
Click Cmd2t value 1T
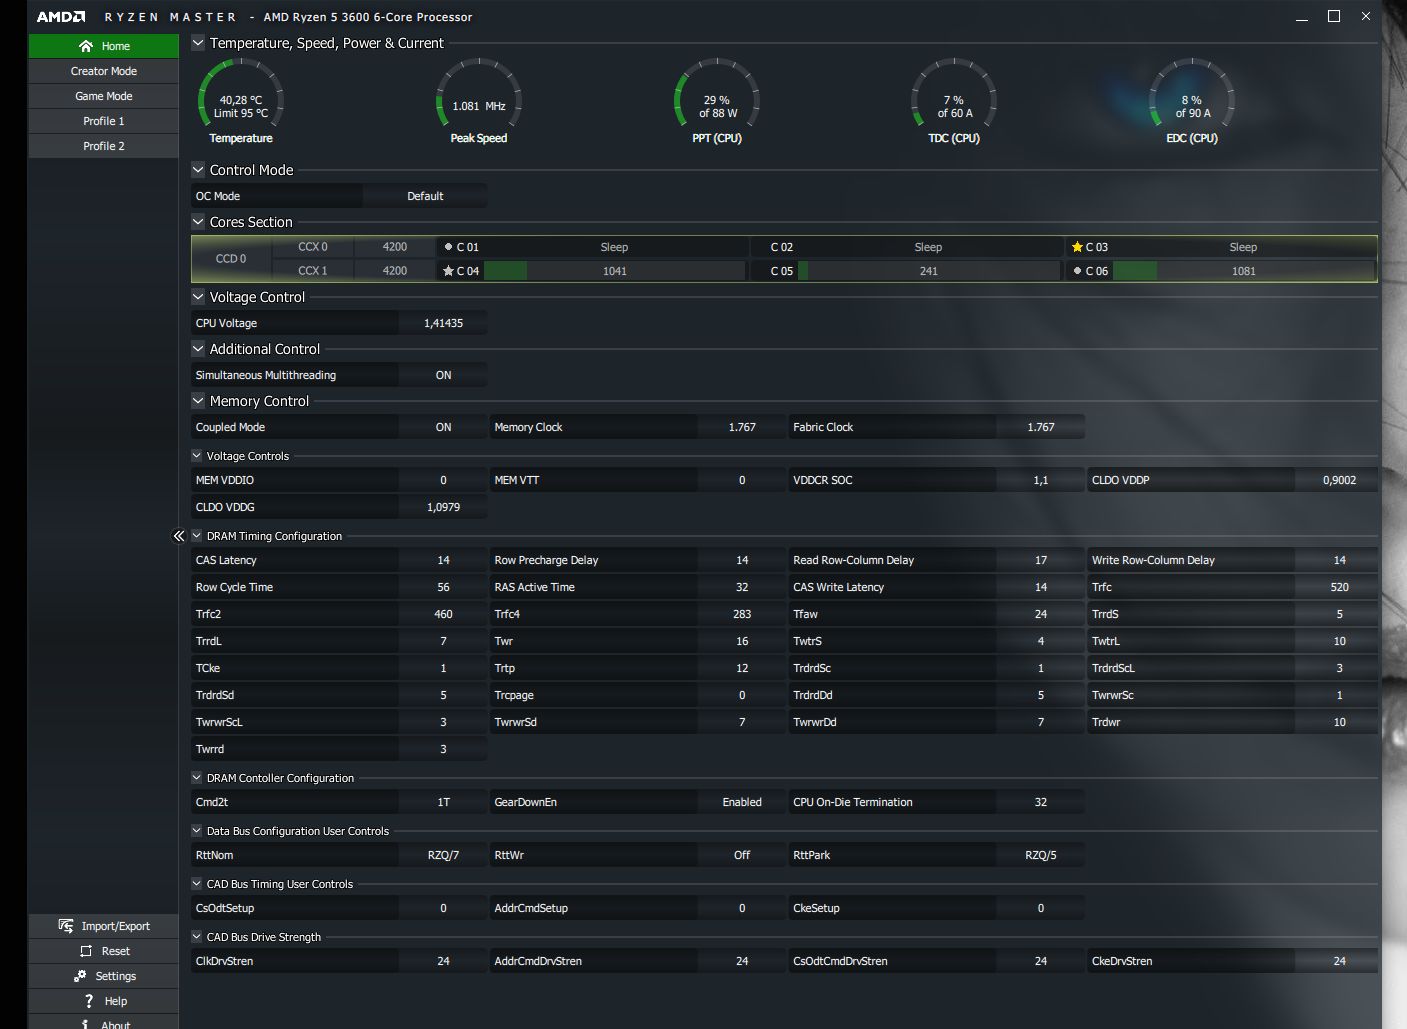(443, 802)
